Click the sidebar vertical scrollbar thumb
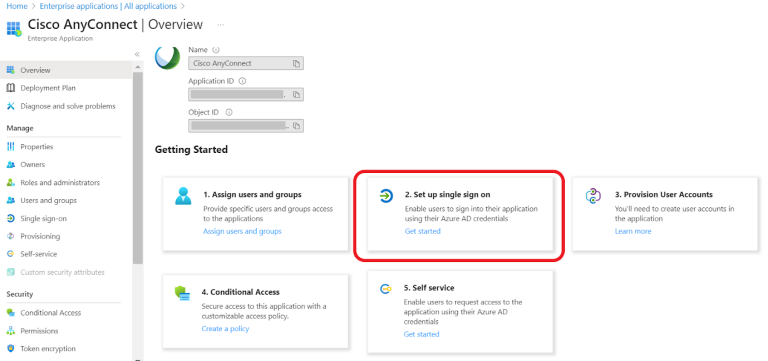768x361 pixels. pos(138,168)
